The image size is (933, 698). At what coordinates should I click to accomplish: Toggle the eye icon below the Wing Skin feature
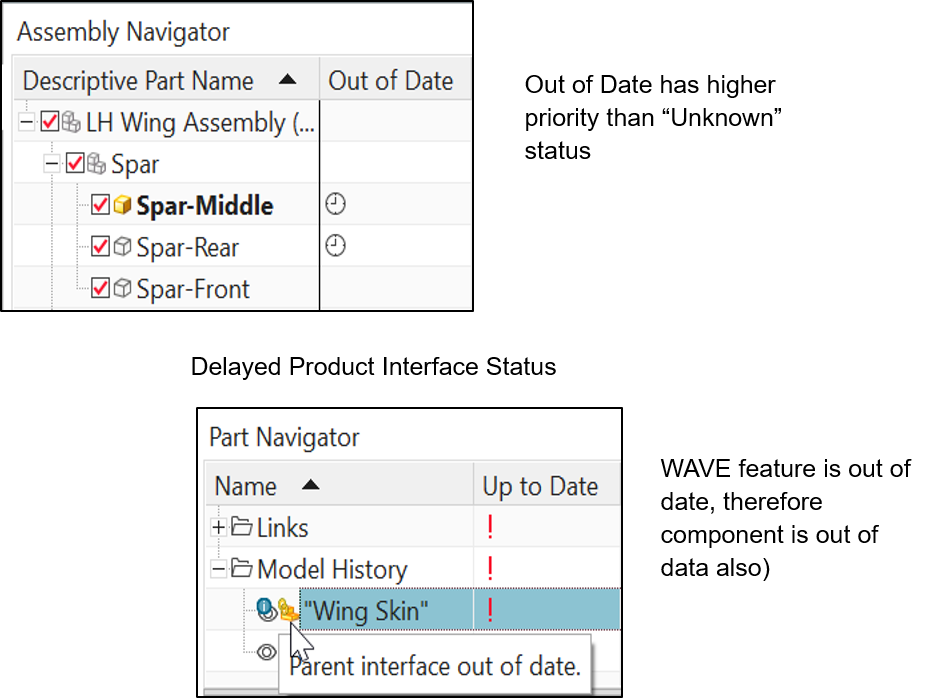click(x=267, y=651)
